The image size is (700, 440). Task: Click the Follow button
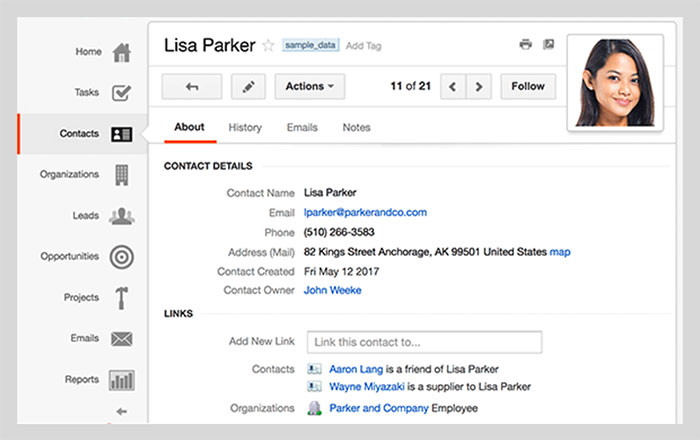click(x=528, y=87)
